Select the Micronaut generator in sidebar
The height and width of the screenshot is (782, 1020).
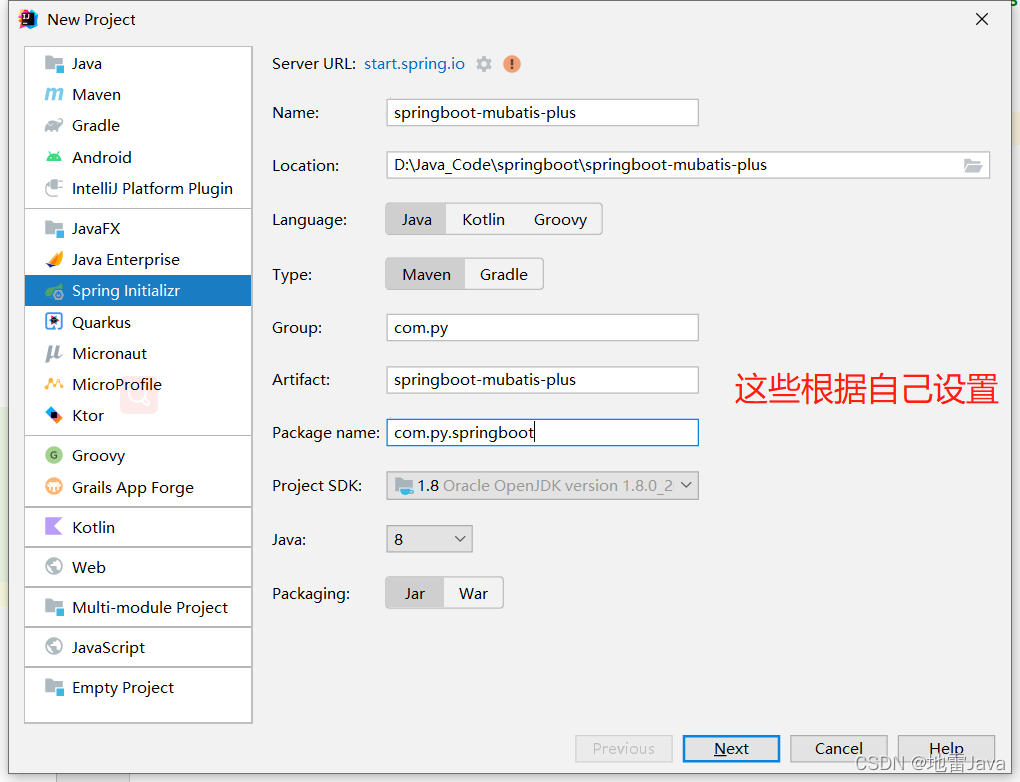105,353
